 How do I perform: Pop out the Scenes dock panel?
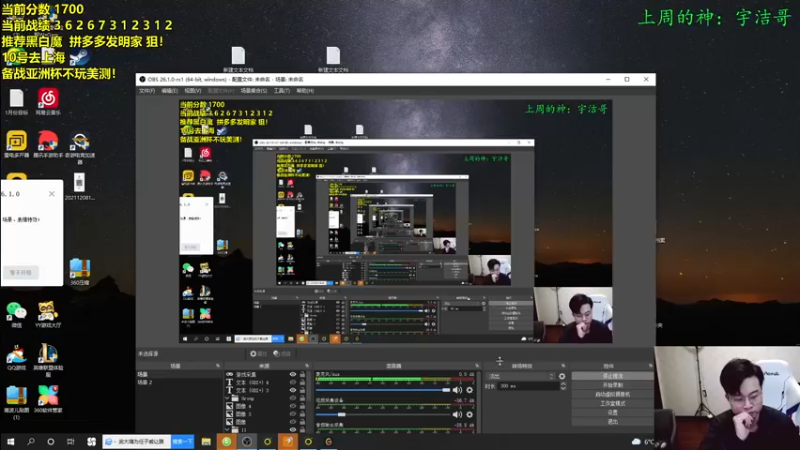(x=218, y=366)
